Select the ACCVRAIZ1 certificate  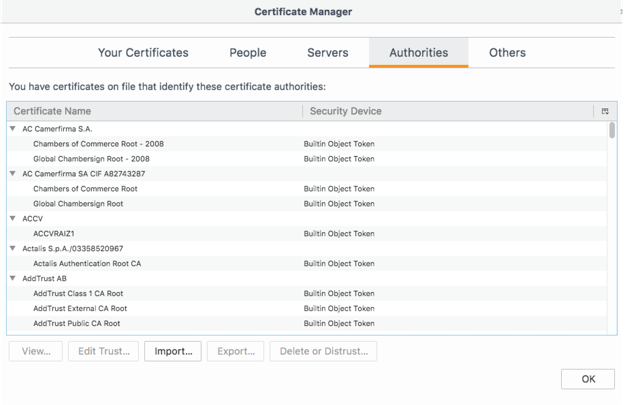[x=54, y=234]
